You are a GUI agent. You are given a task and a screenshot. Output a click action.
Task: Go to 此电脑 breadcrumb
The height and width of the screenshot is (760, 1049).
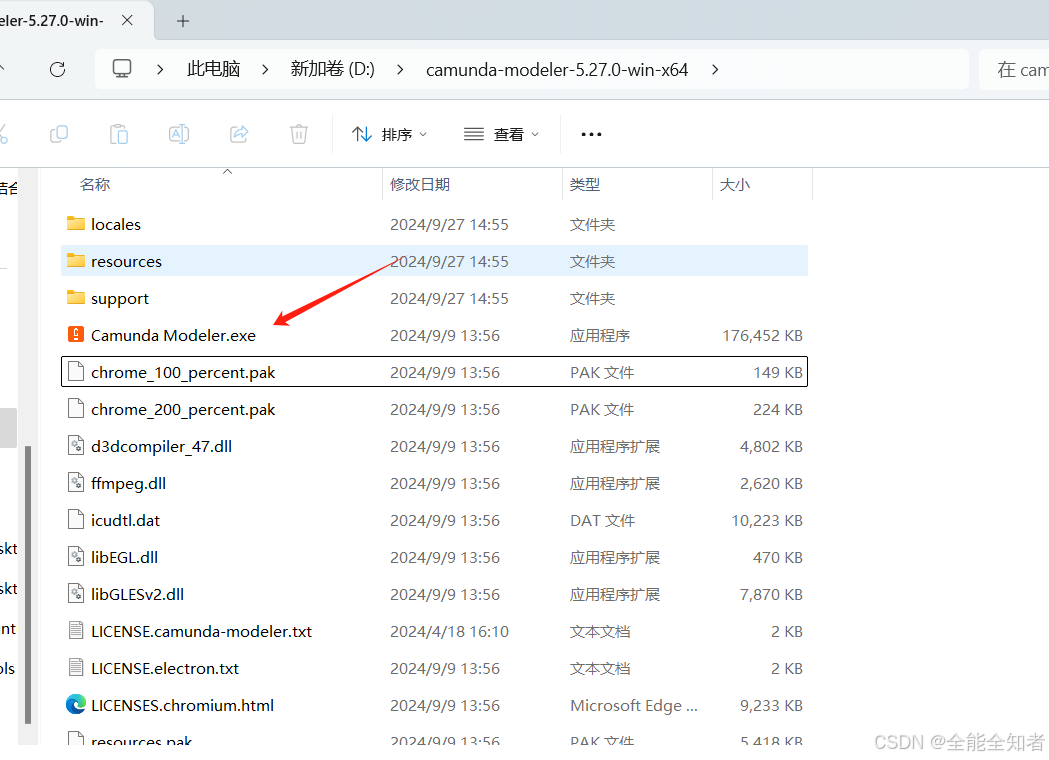(213, 69)
